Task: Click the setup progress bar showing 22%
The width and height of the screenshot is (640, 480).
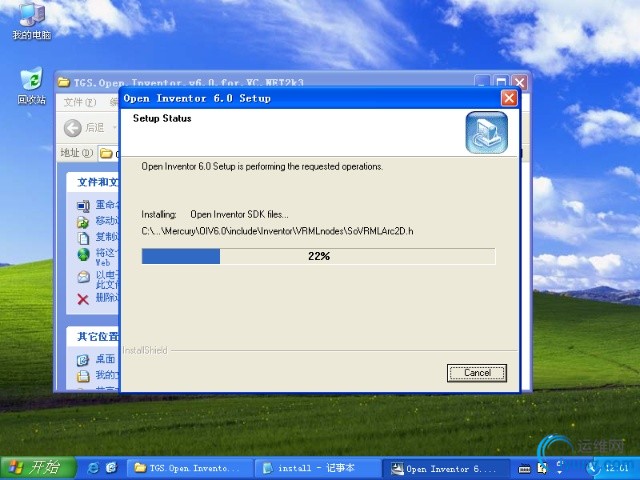Action: point(318,256)
